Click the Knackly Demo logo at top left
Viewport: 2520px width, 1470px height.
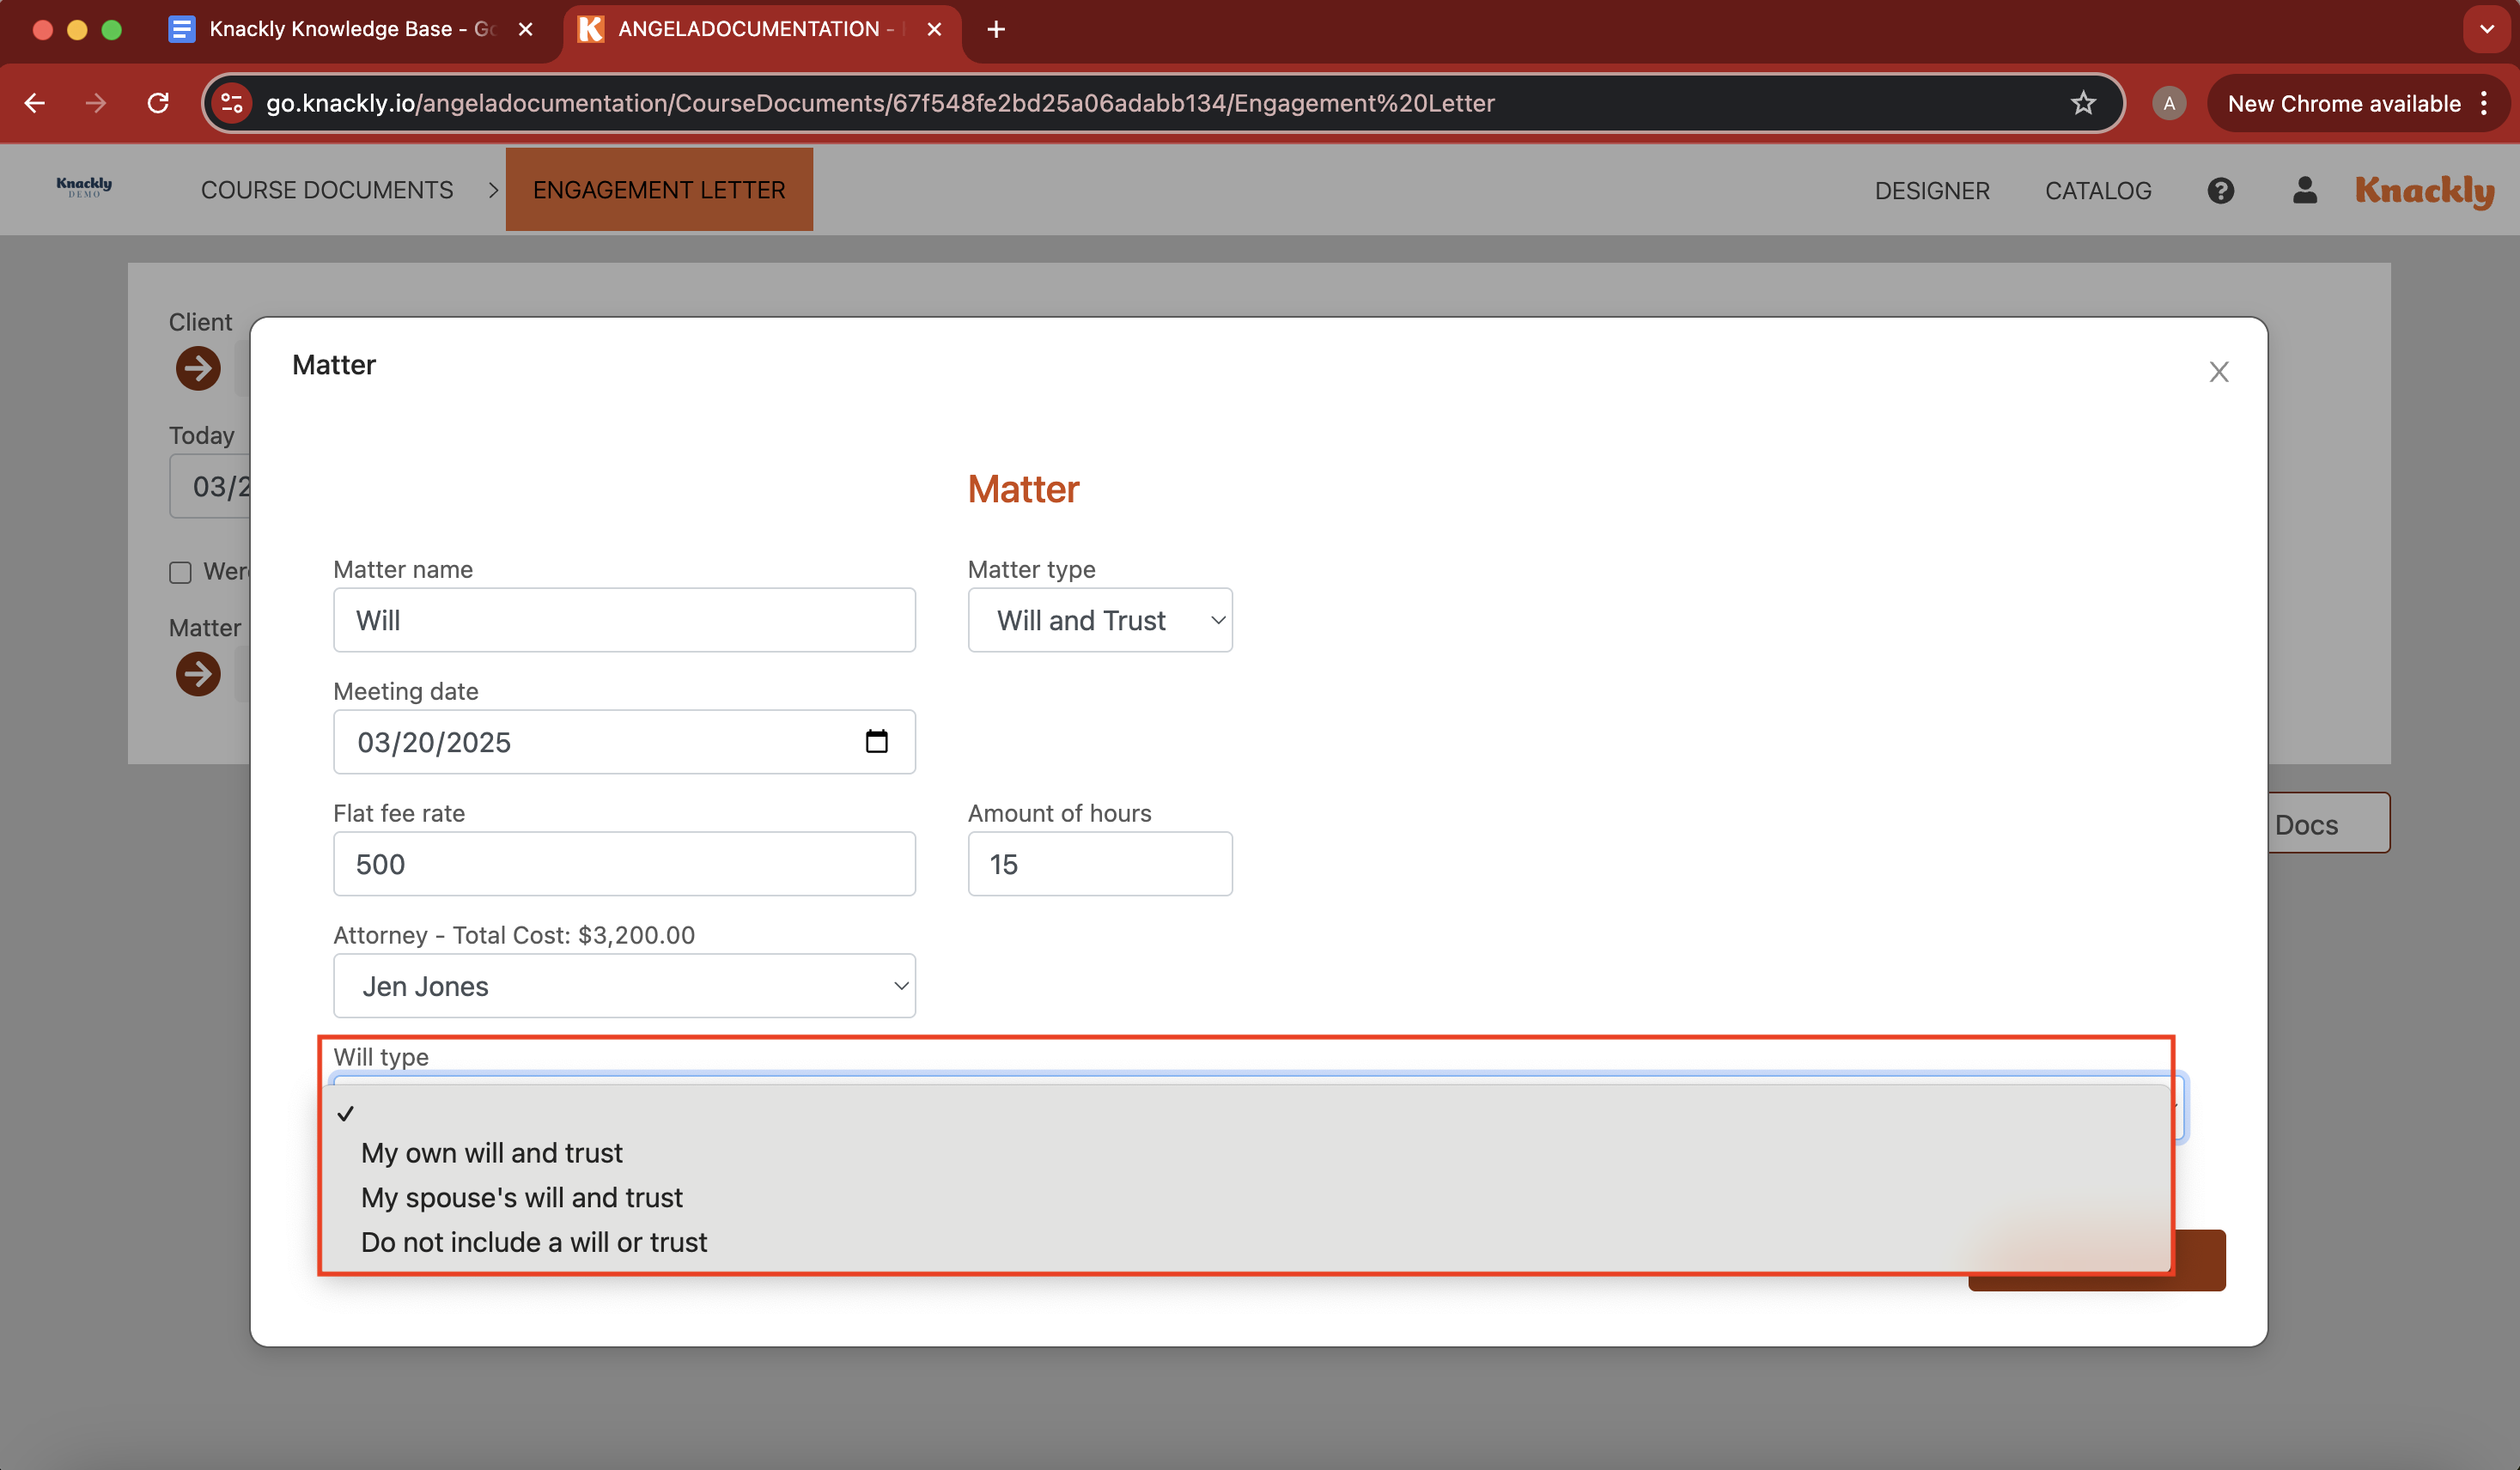pyautogui.click(x=84, y=187)
